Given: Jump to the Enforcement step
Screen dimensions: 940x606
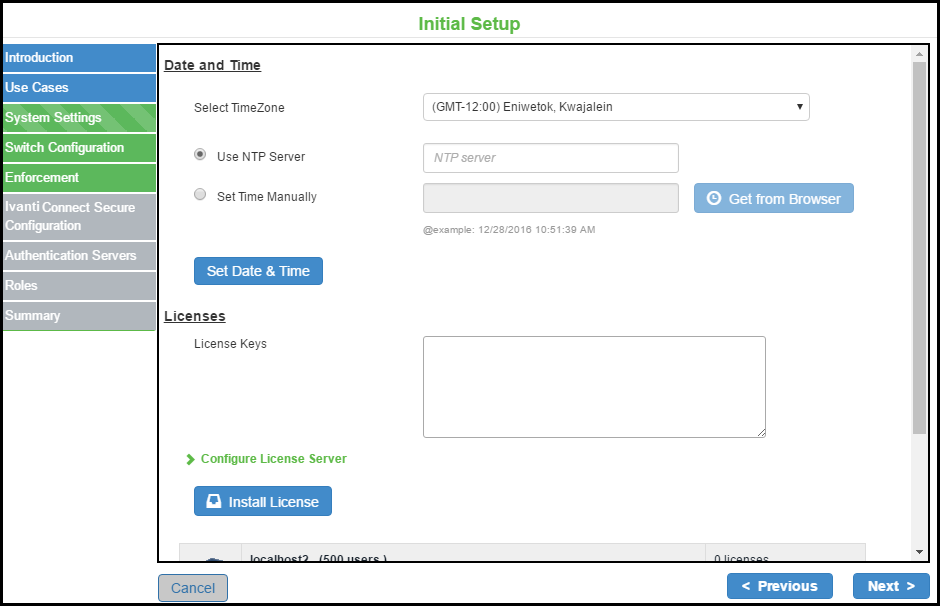Looking at the screenshot, I should pyautogui.click(x=78, y=178).
